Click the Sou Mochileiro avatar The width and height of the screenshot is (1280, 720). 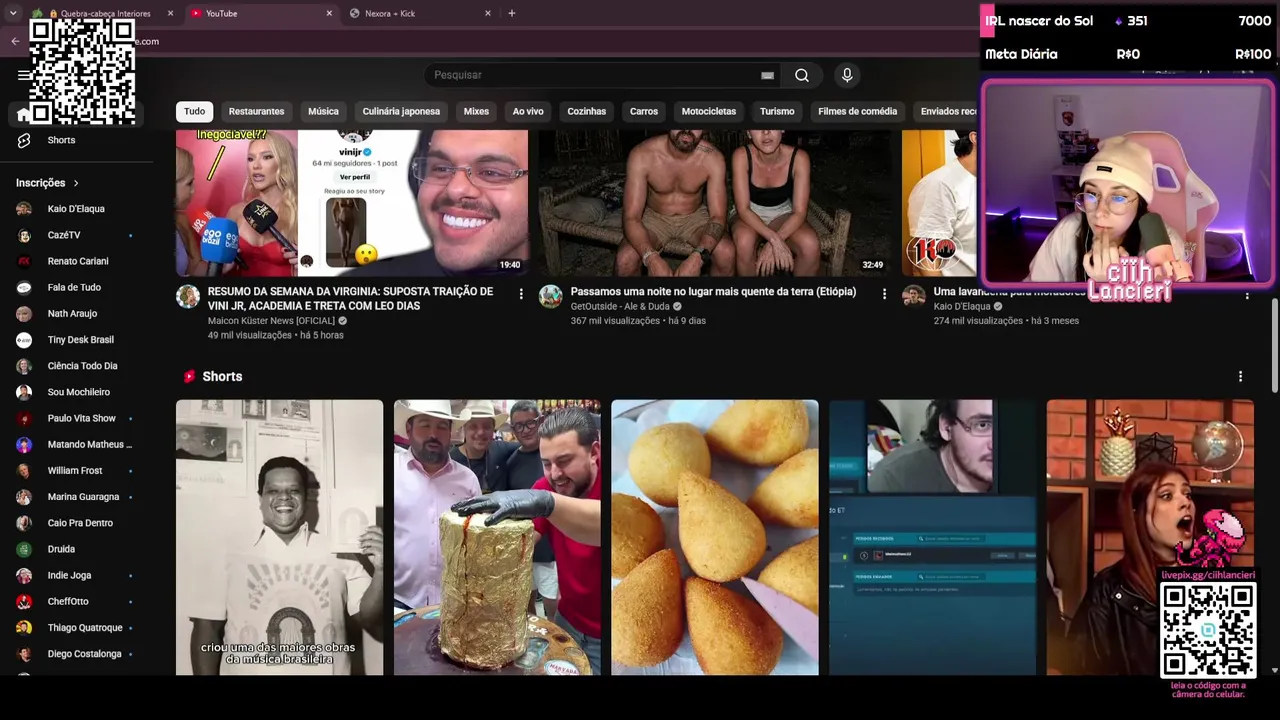(24, 392)
